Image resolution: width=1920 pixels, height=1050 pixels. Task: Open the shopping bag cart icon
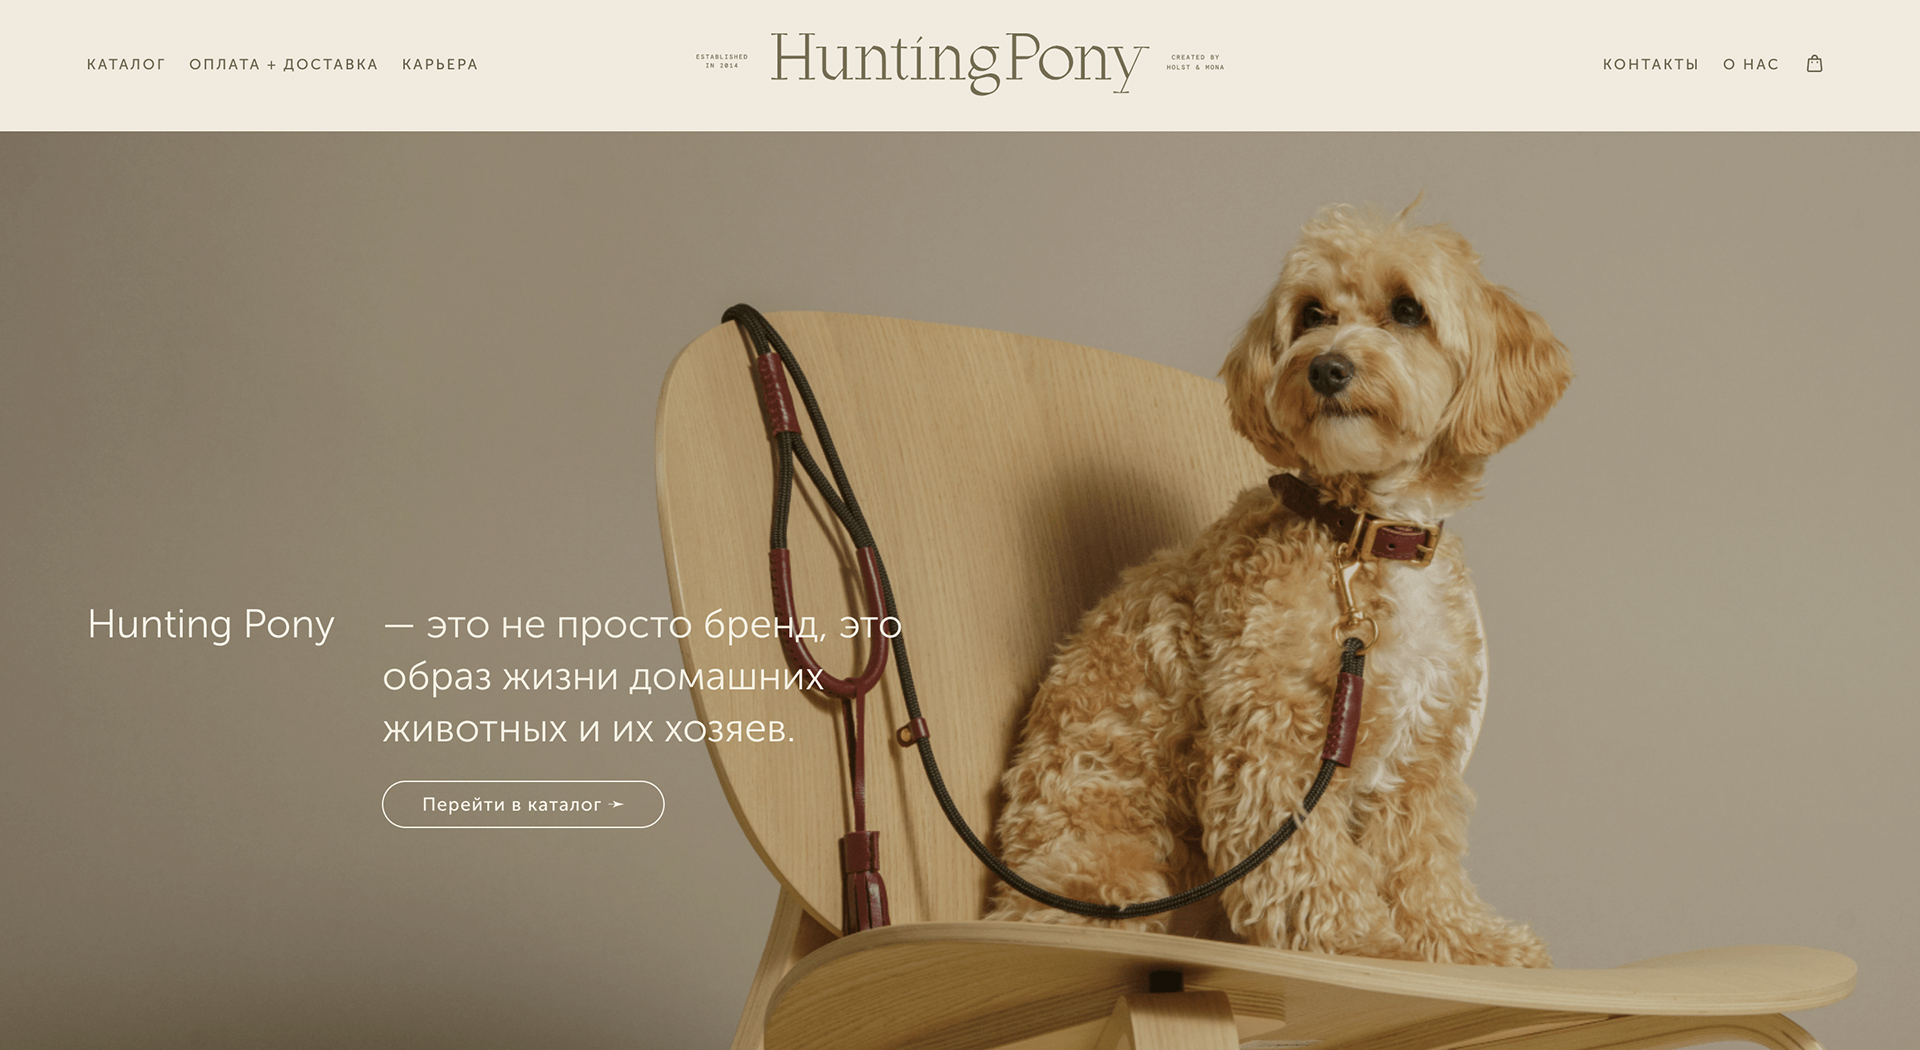pyautogui.click(x=1814, y=64)
